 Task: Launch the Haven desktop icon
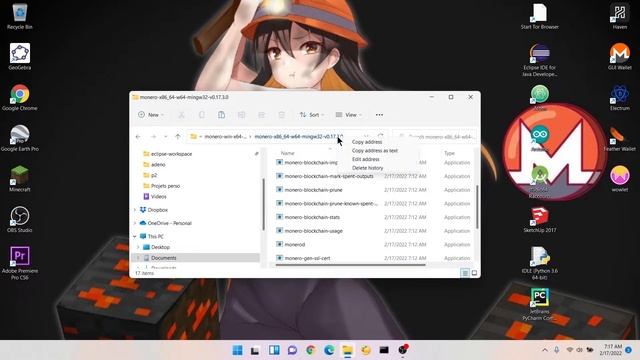point(620,16)
